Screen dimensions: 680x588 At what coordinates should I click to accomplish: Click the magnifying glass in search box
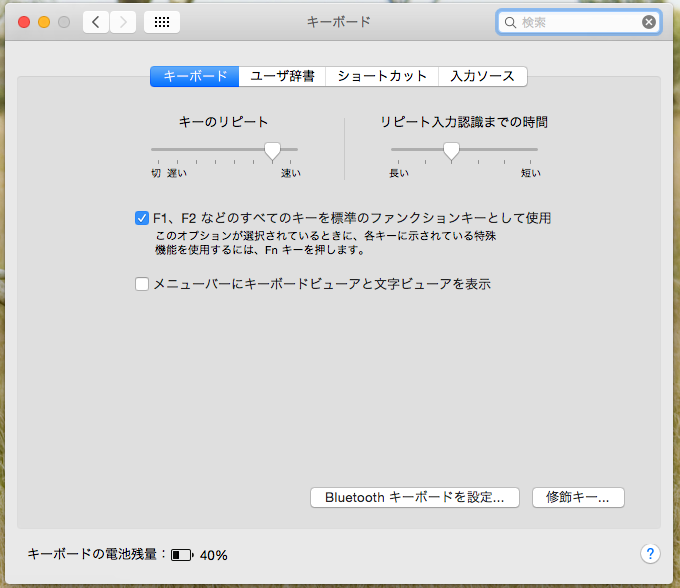[x=510, y=22]
